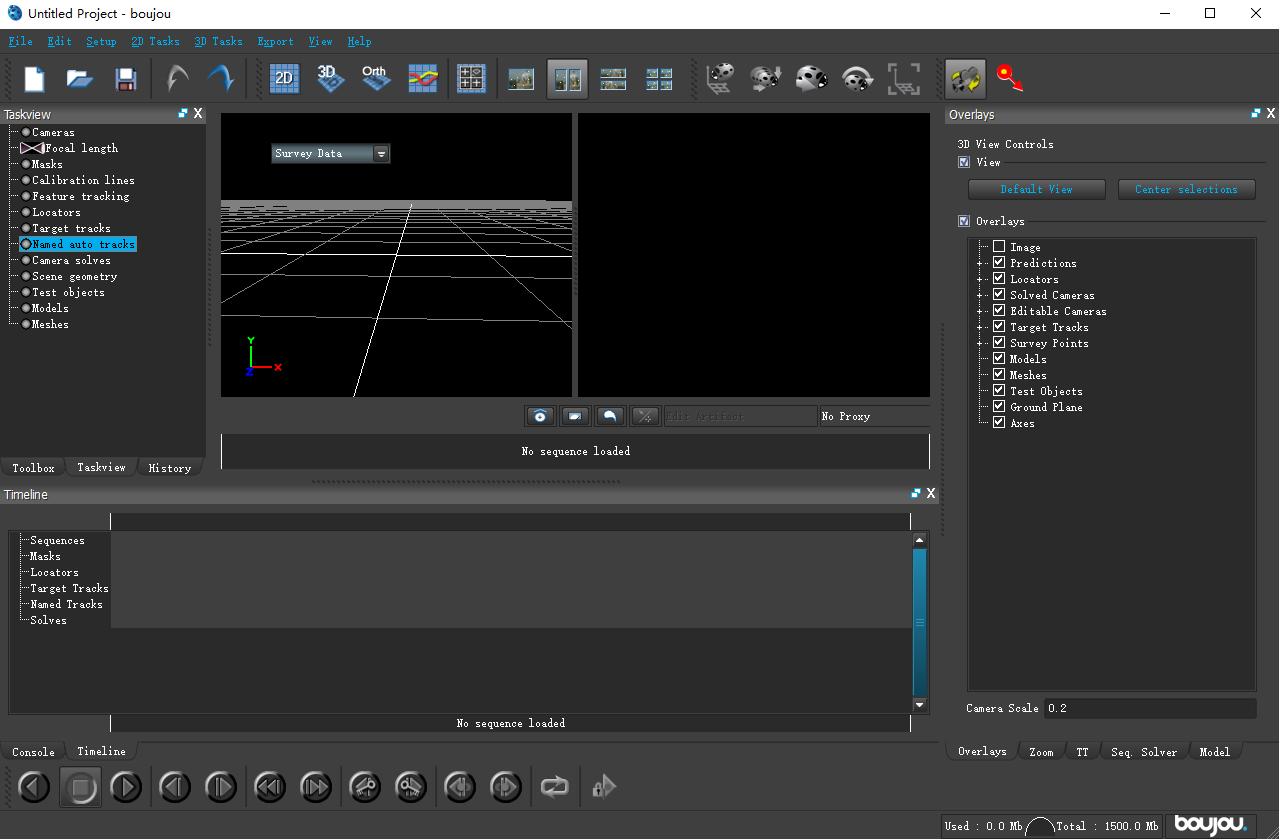Click the ladybug with circular arrow icon
Image resolution: width=1279 pixels, height=839 pixels.
pos(858,79)
